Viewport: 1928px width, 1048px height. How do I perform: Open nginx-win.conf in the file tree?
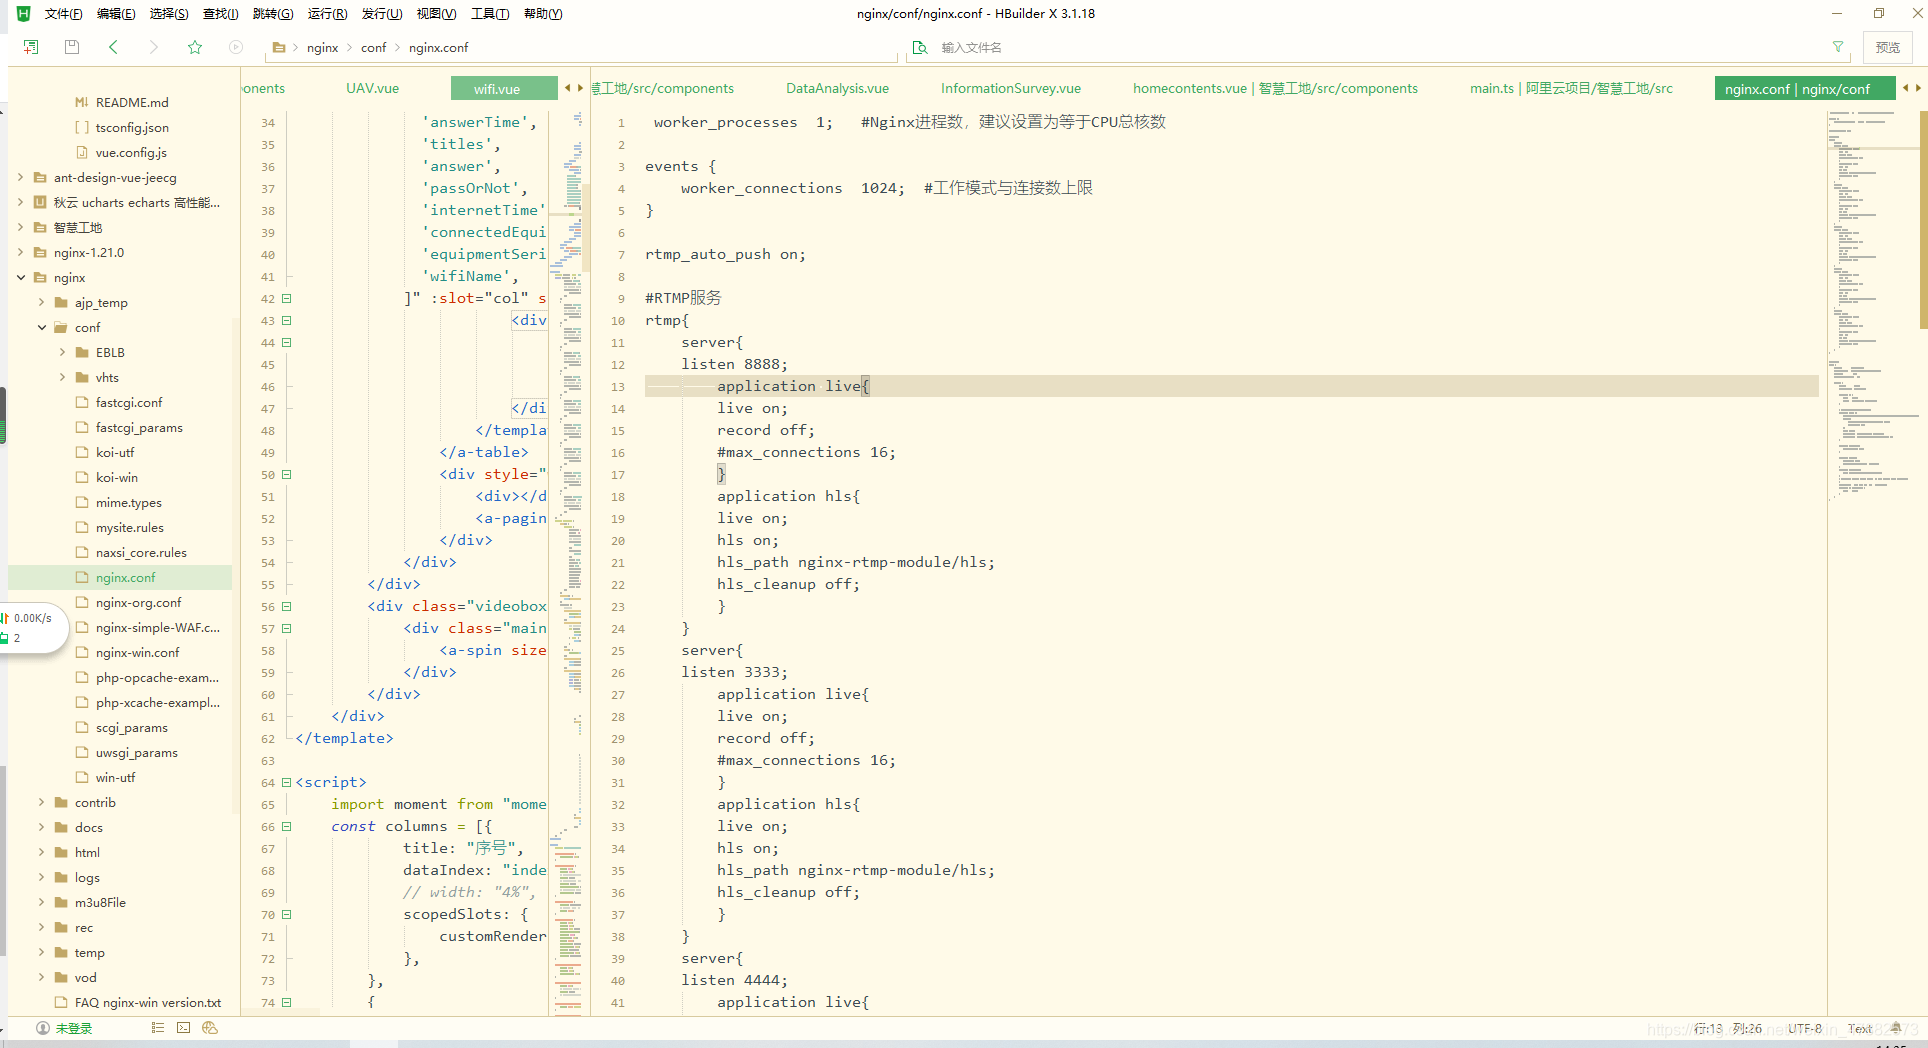point(138,652)
